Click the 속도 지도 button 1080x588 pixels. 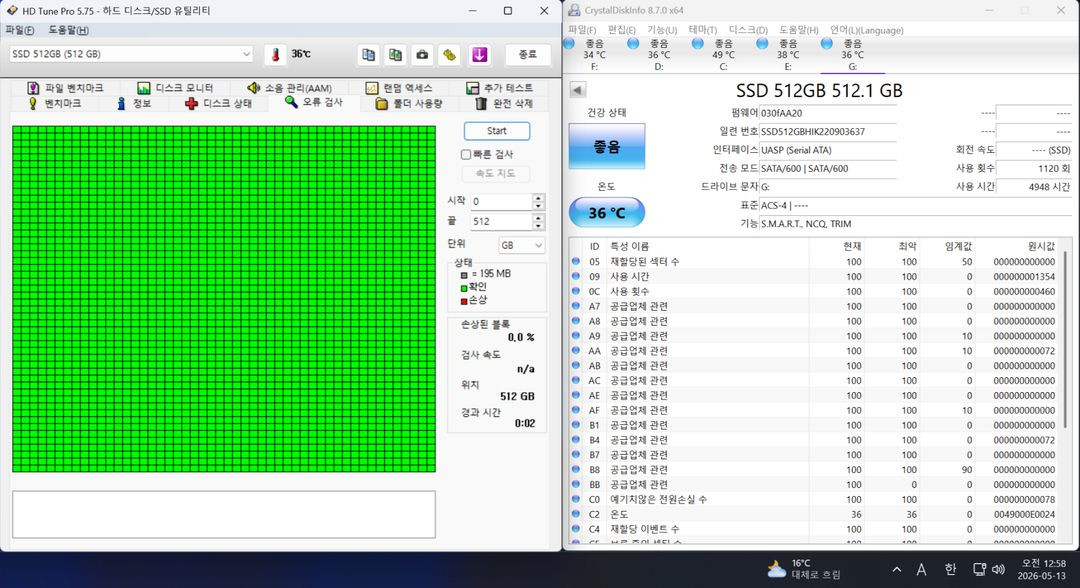(x=495, y=174)
